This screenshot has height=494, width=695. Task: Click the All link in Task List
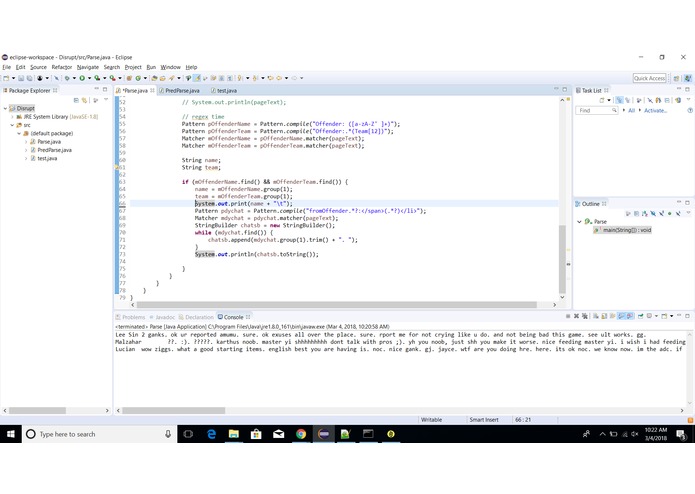632,110
